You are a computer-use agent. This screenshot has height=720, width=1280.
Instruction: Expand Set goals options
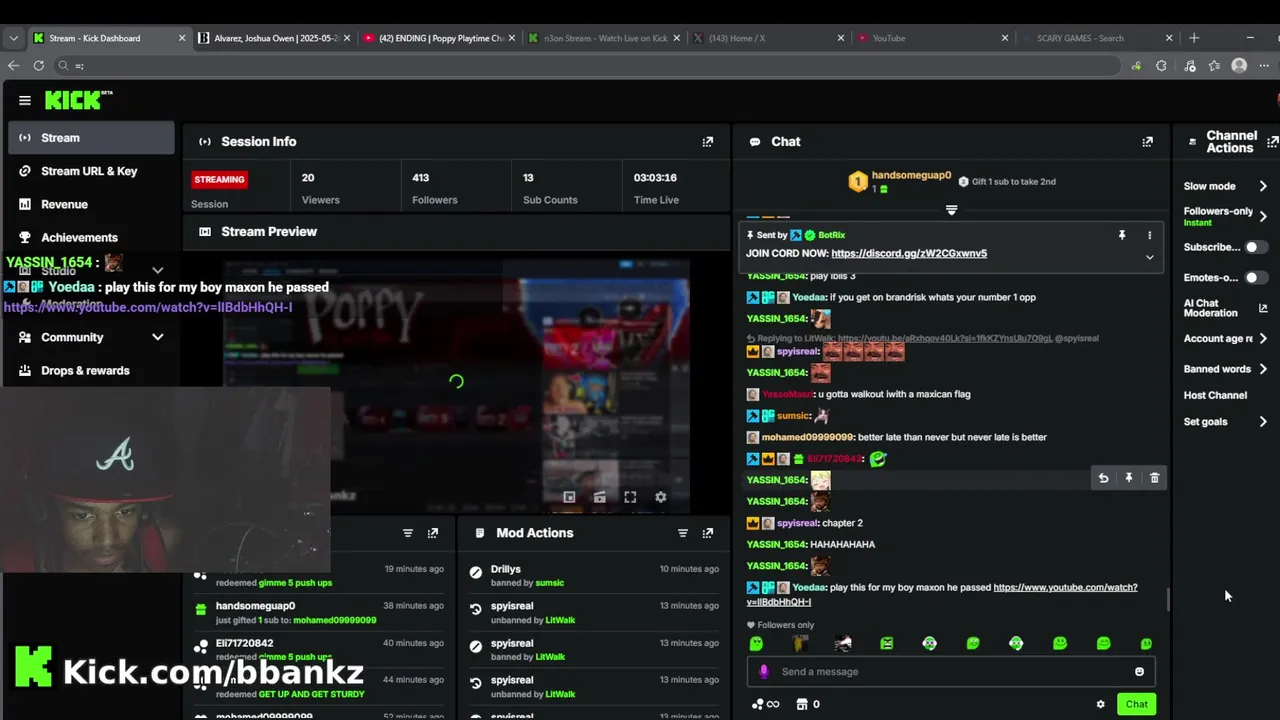point(1263,422)
